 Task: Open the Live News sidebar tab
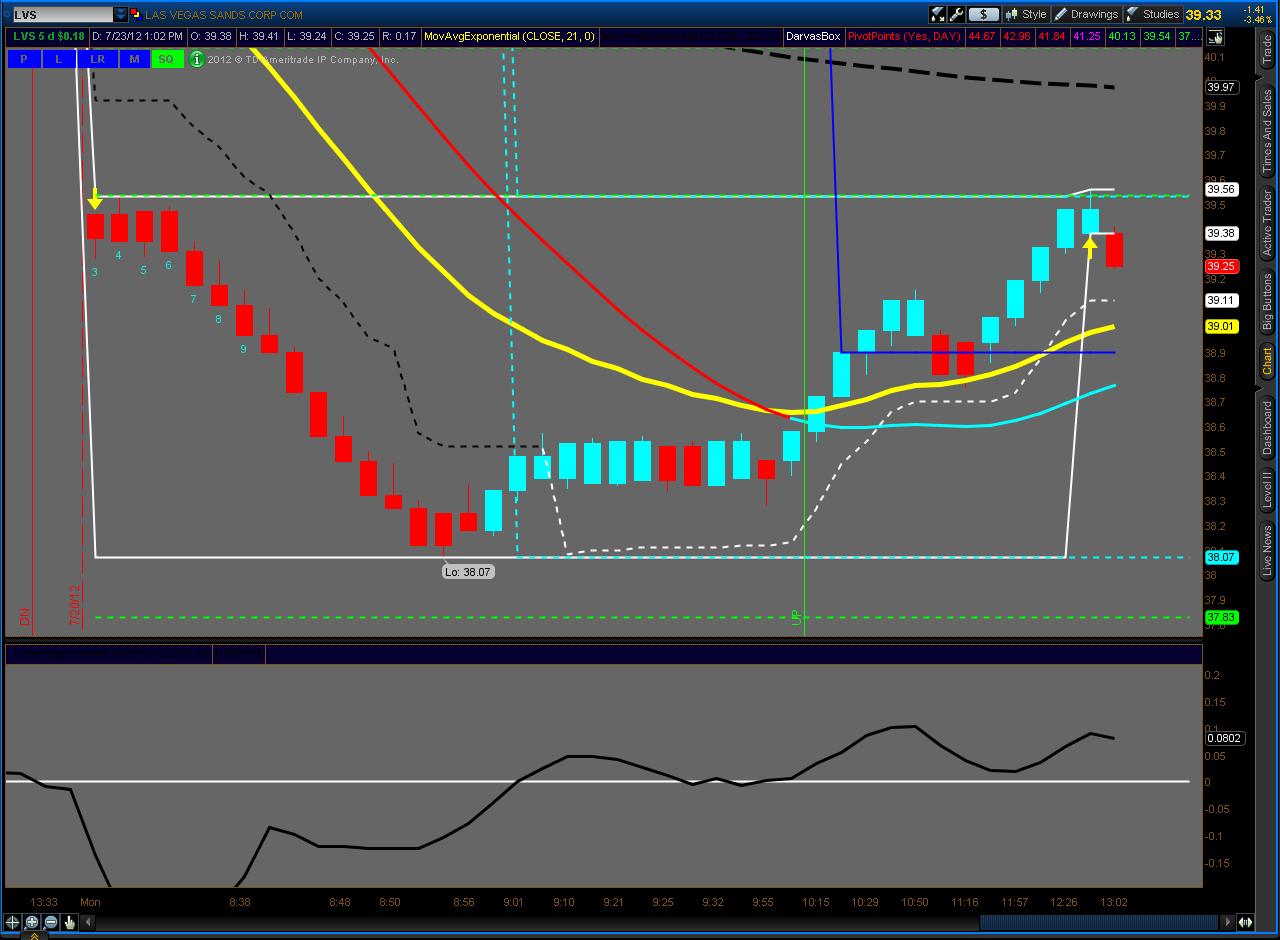pos(1267,552)
